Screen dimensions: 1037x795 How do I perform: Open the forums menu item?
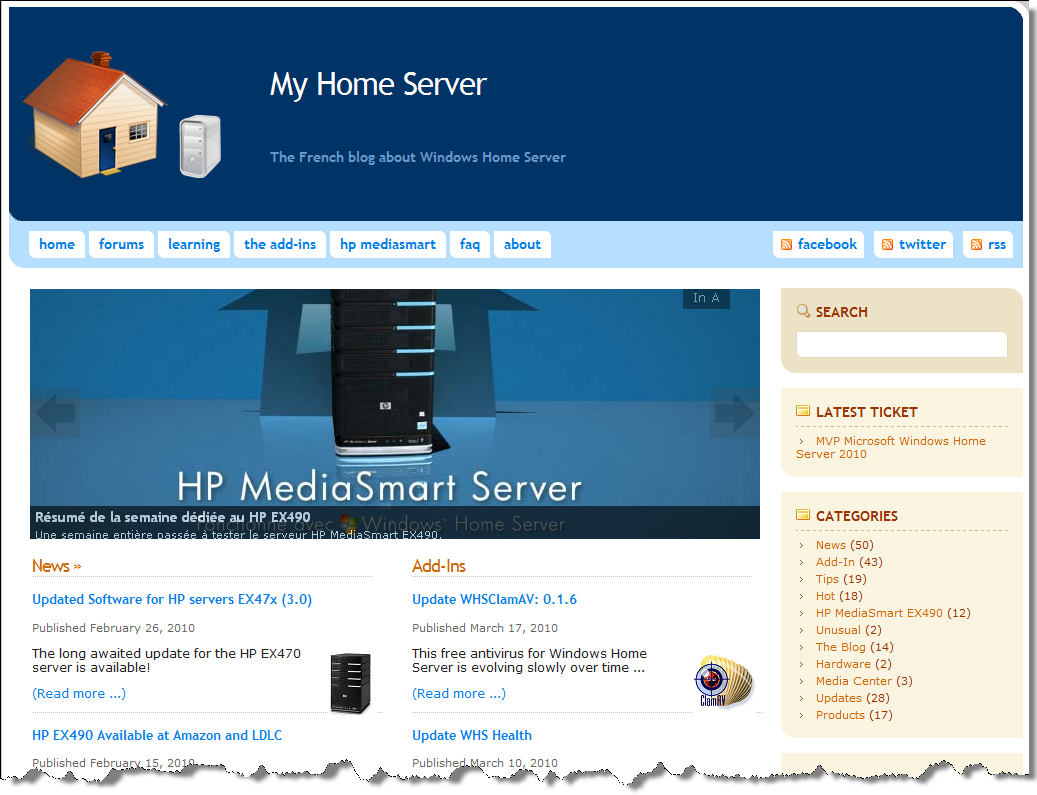[122, 244]
